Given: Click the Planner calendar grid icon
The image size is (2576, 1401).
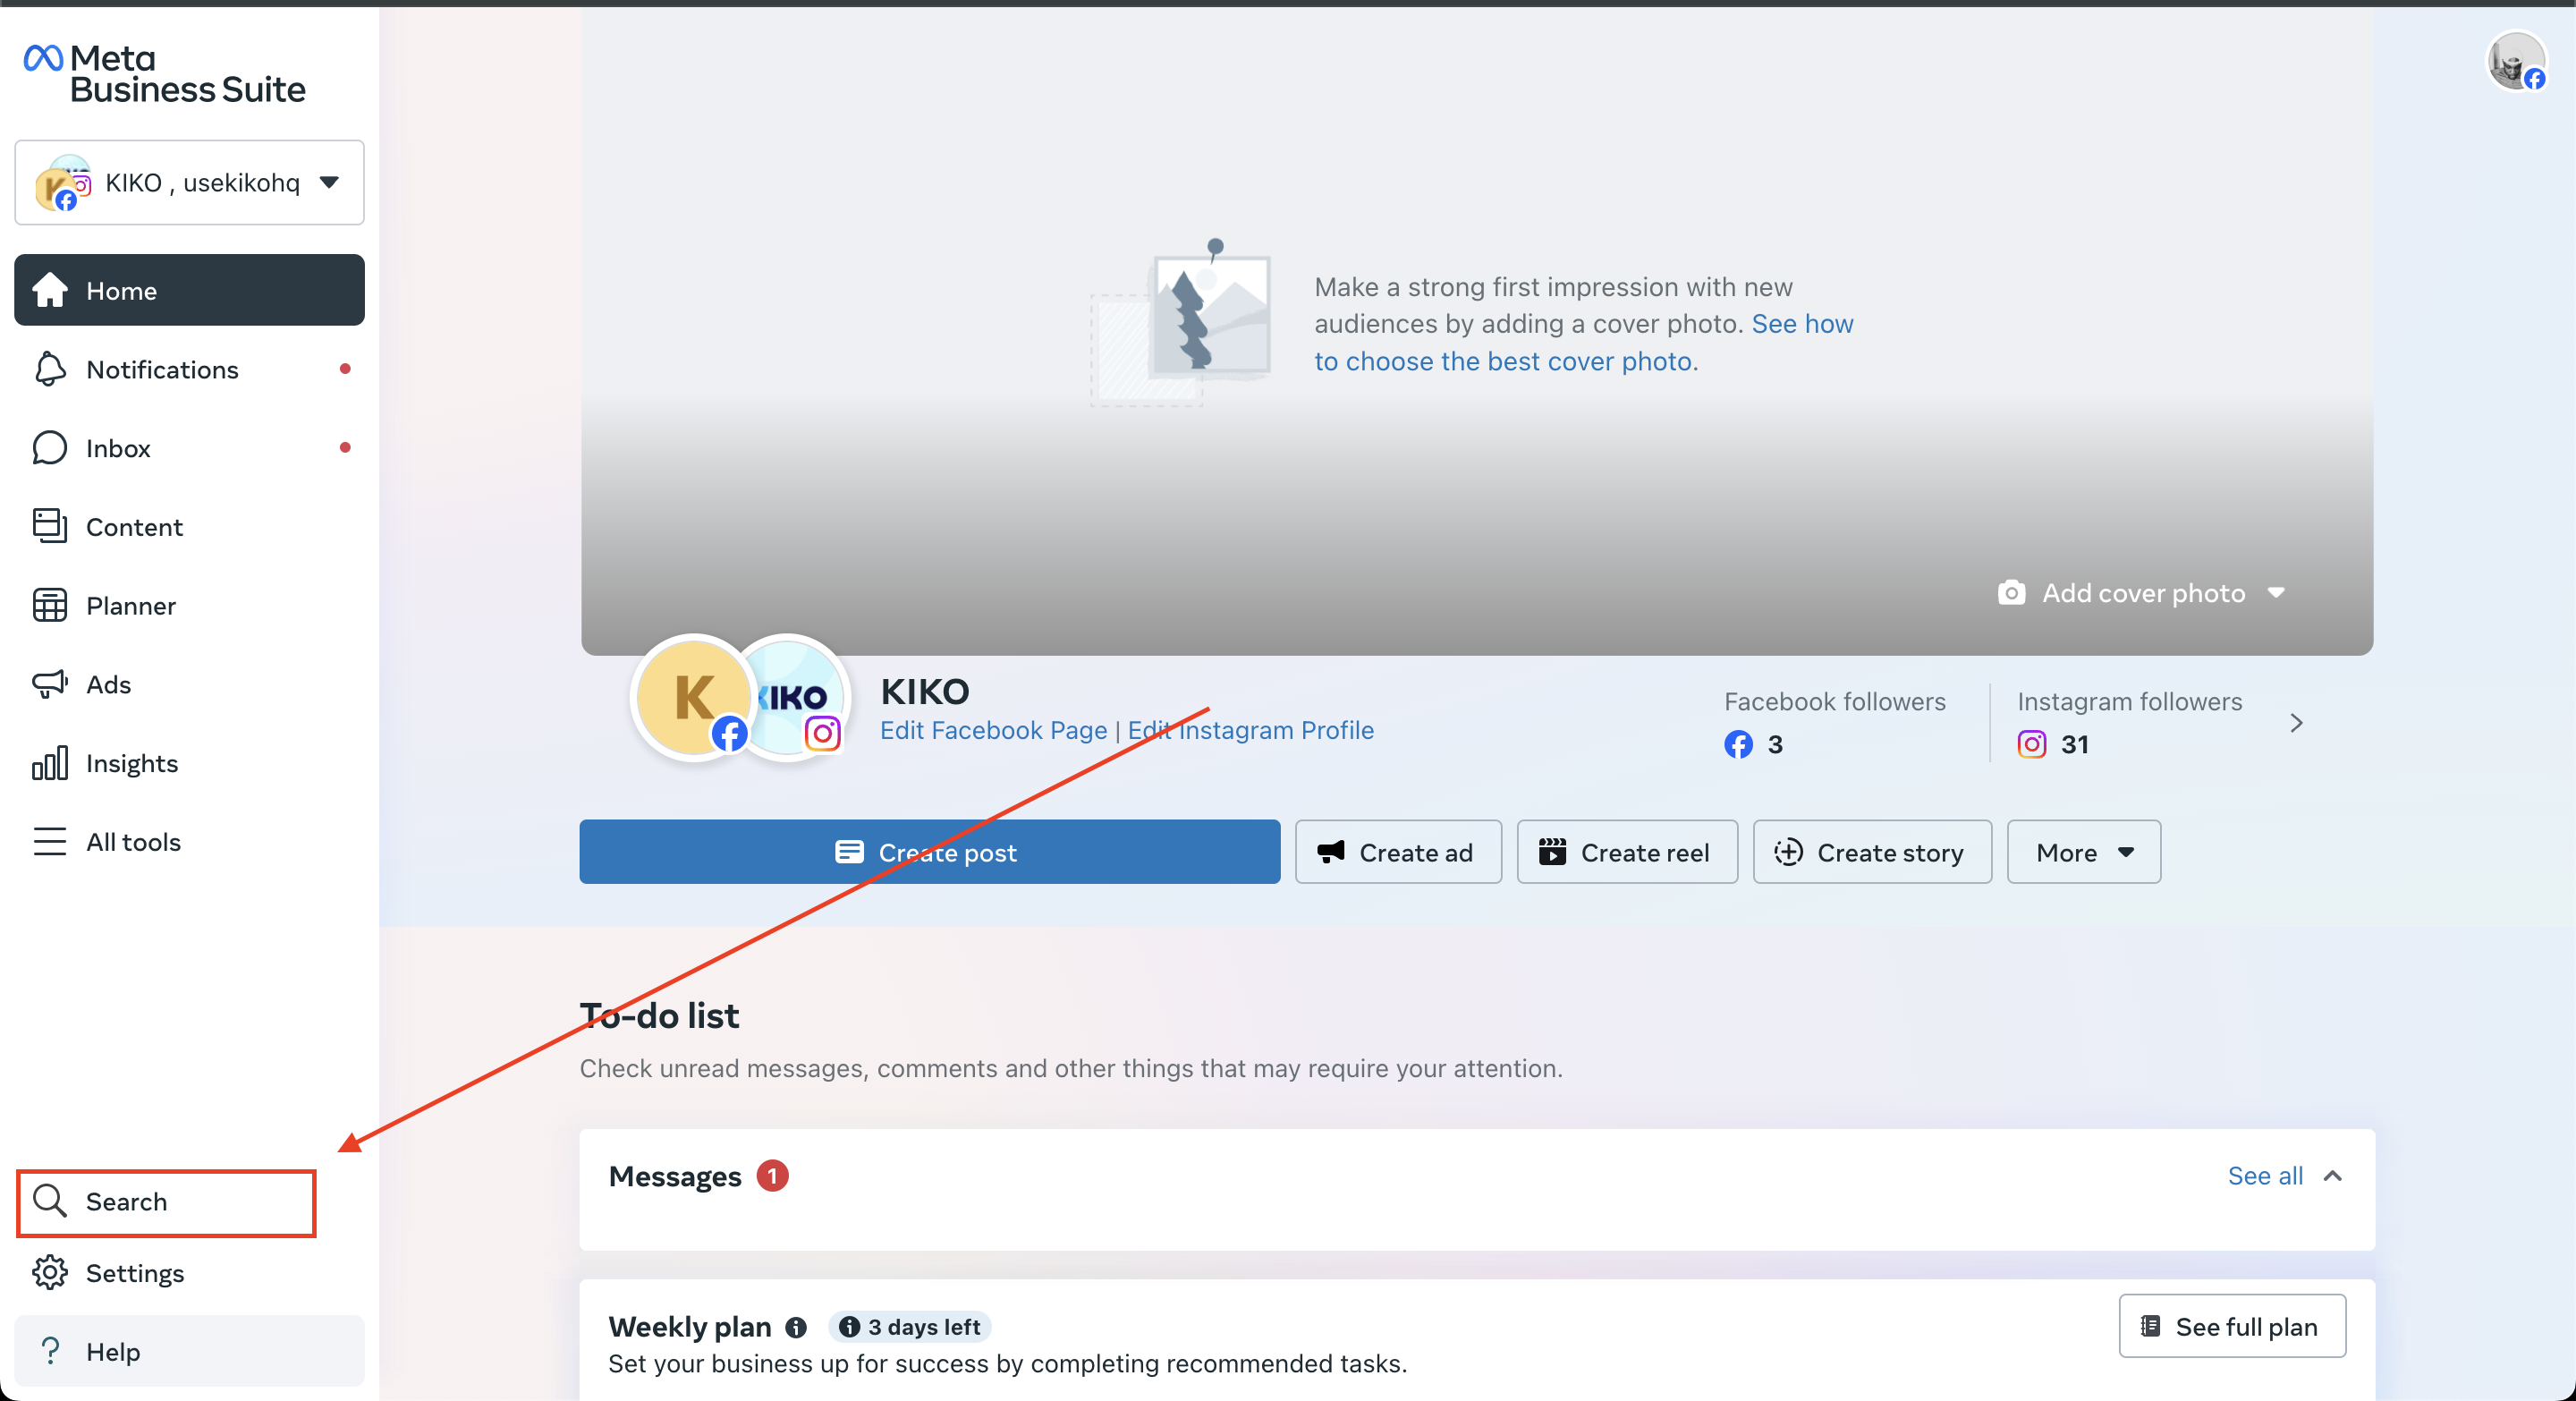Looking at the screenshot, I should (50, 606).
